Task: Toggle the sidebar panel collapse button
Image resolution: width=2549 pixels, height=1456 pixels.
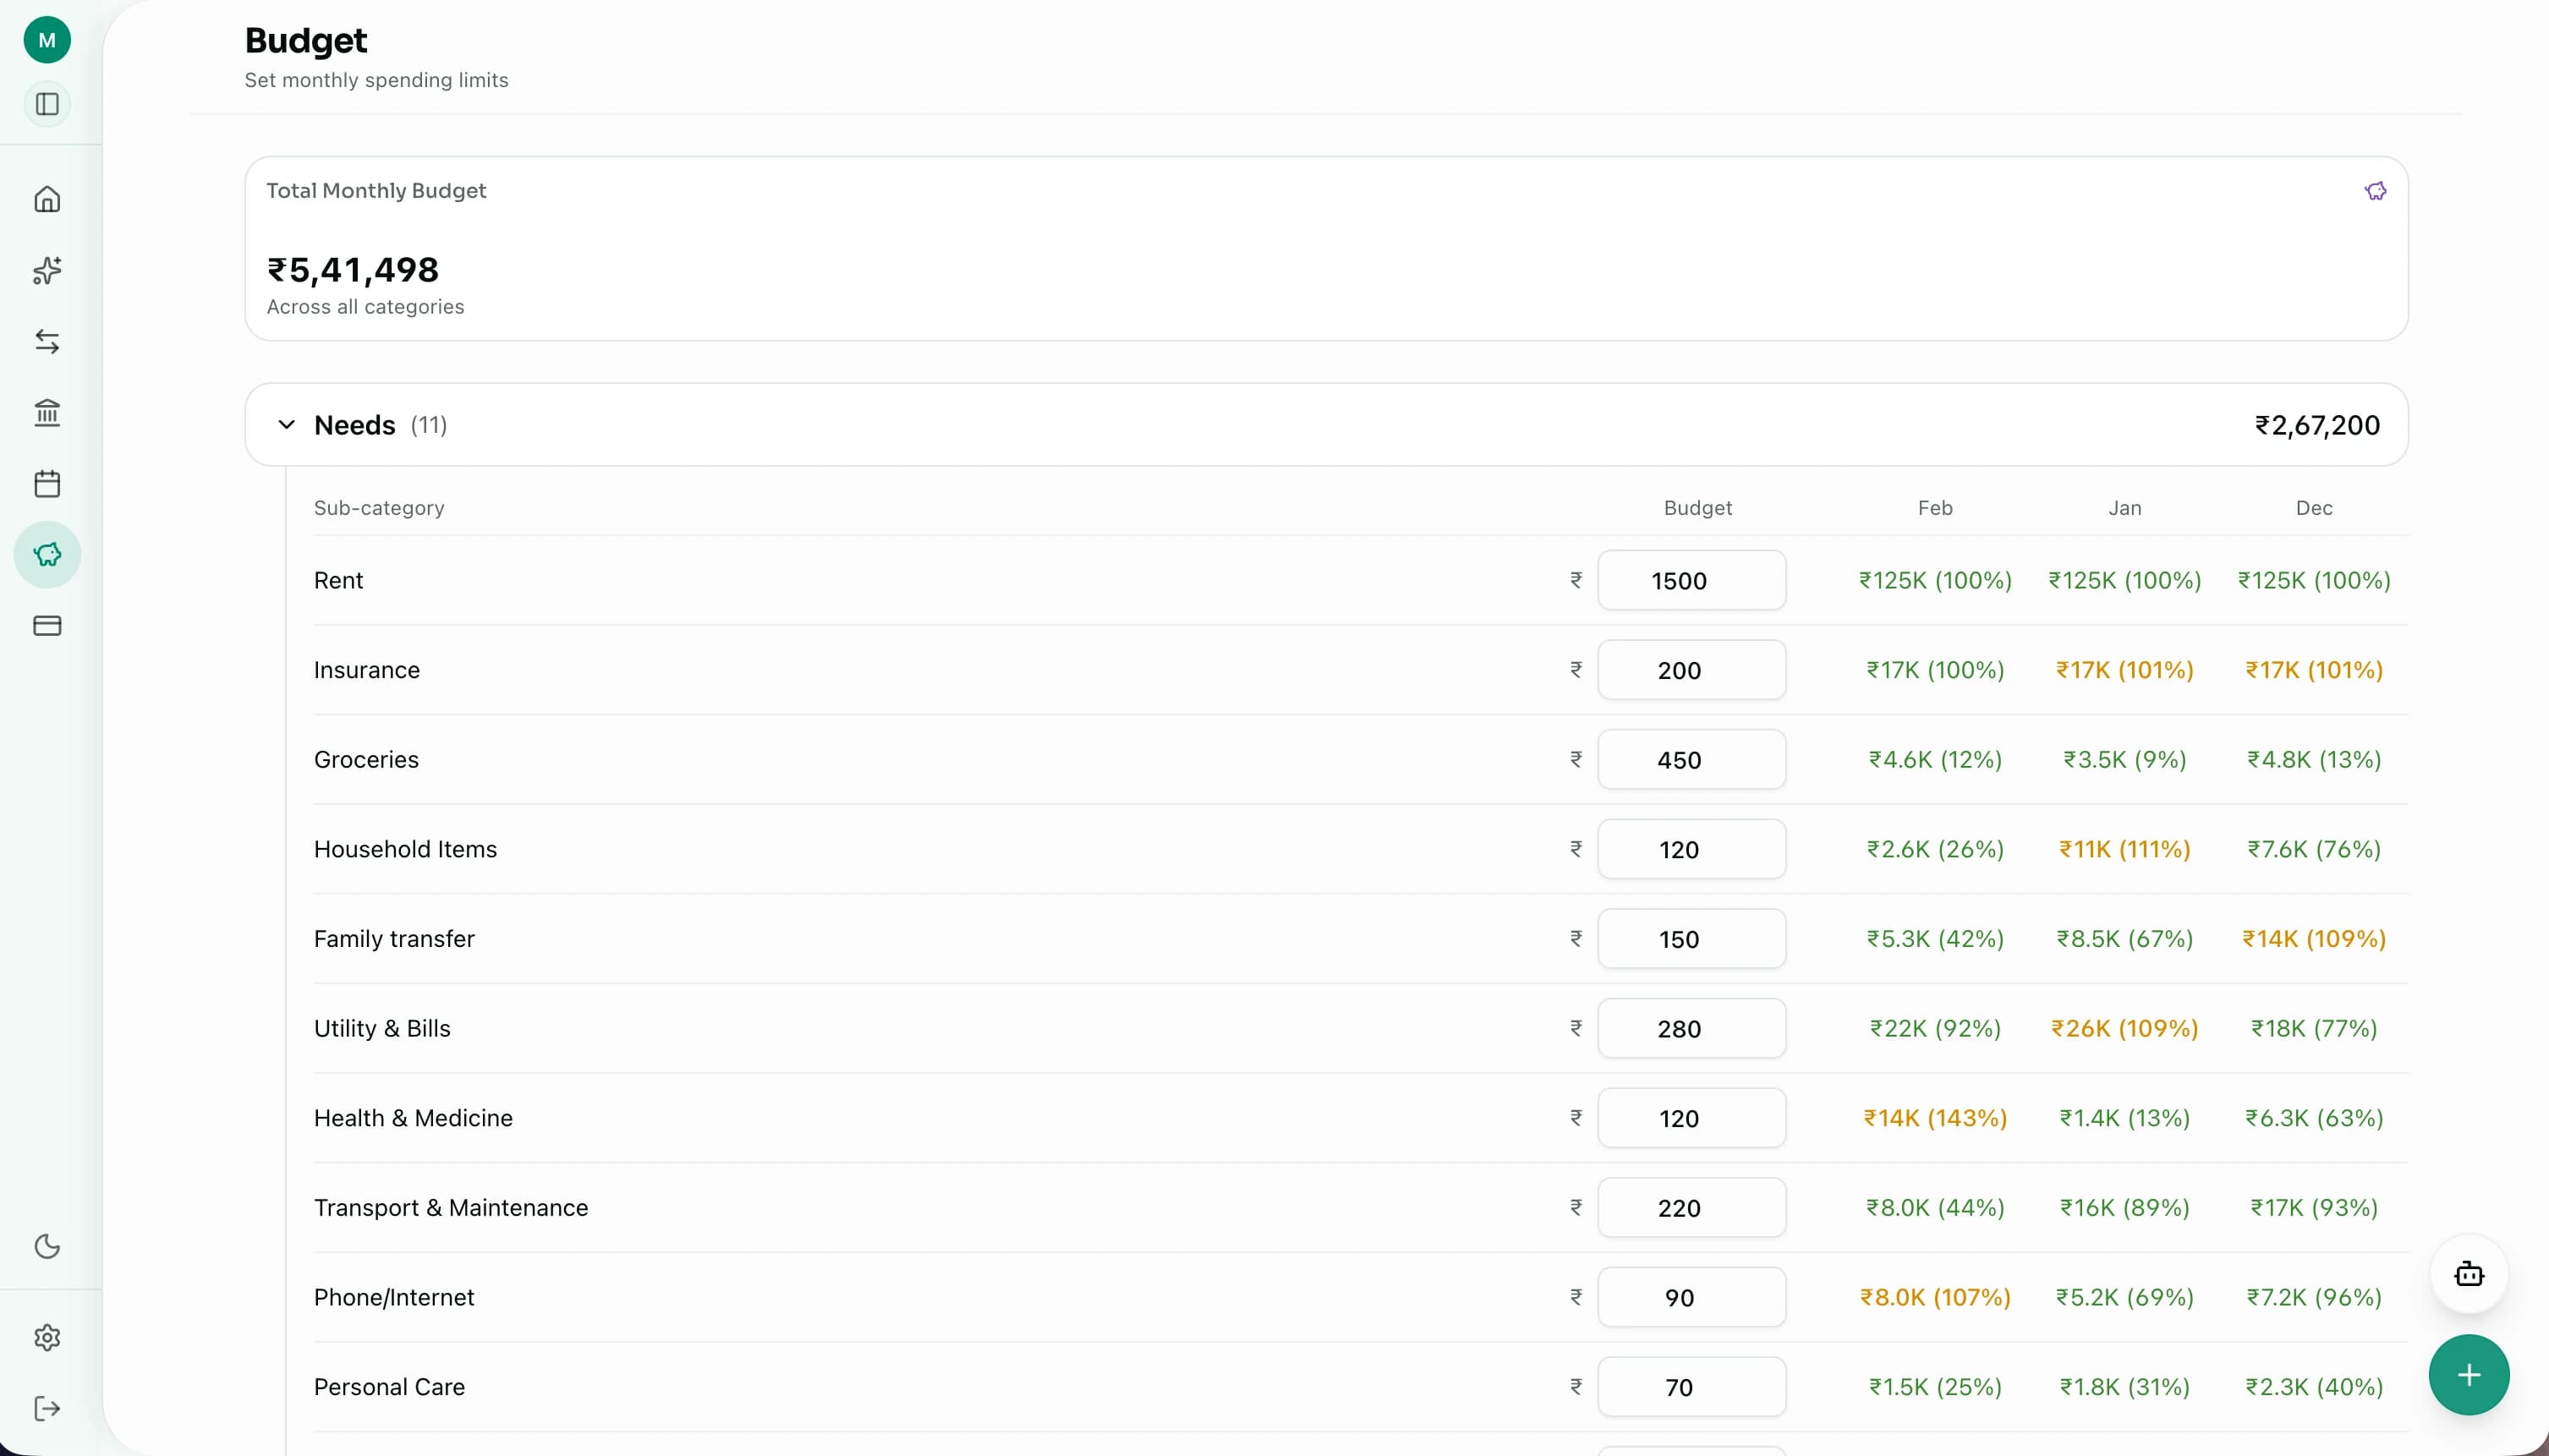Action: click(x=47, y=104)
